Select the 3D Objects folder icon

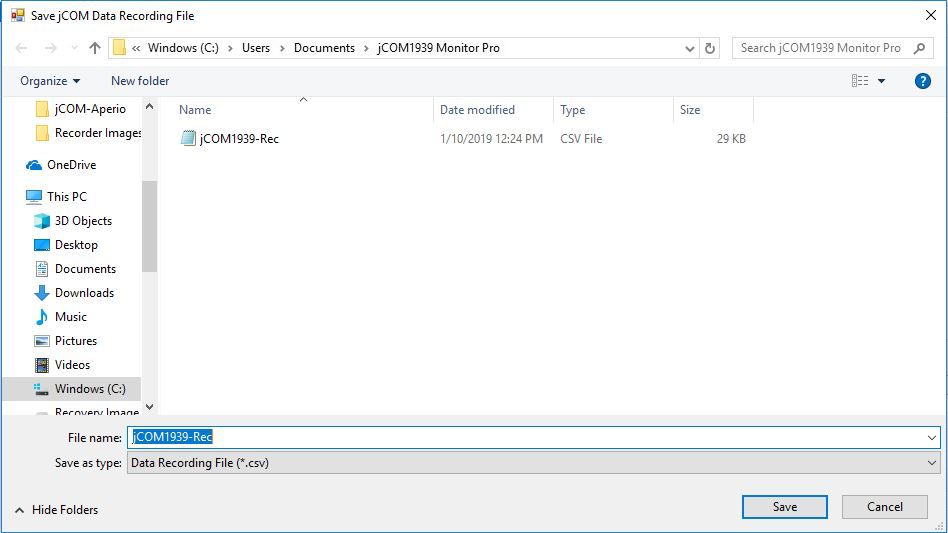[42, 221]
